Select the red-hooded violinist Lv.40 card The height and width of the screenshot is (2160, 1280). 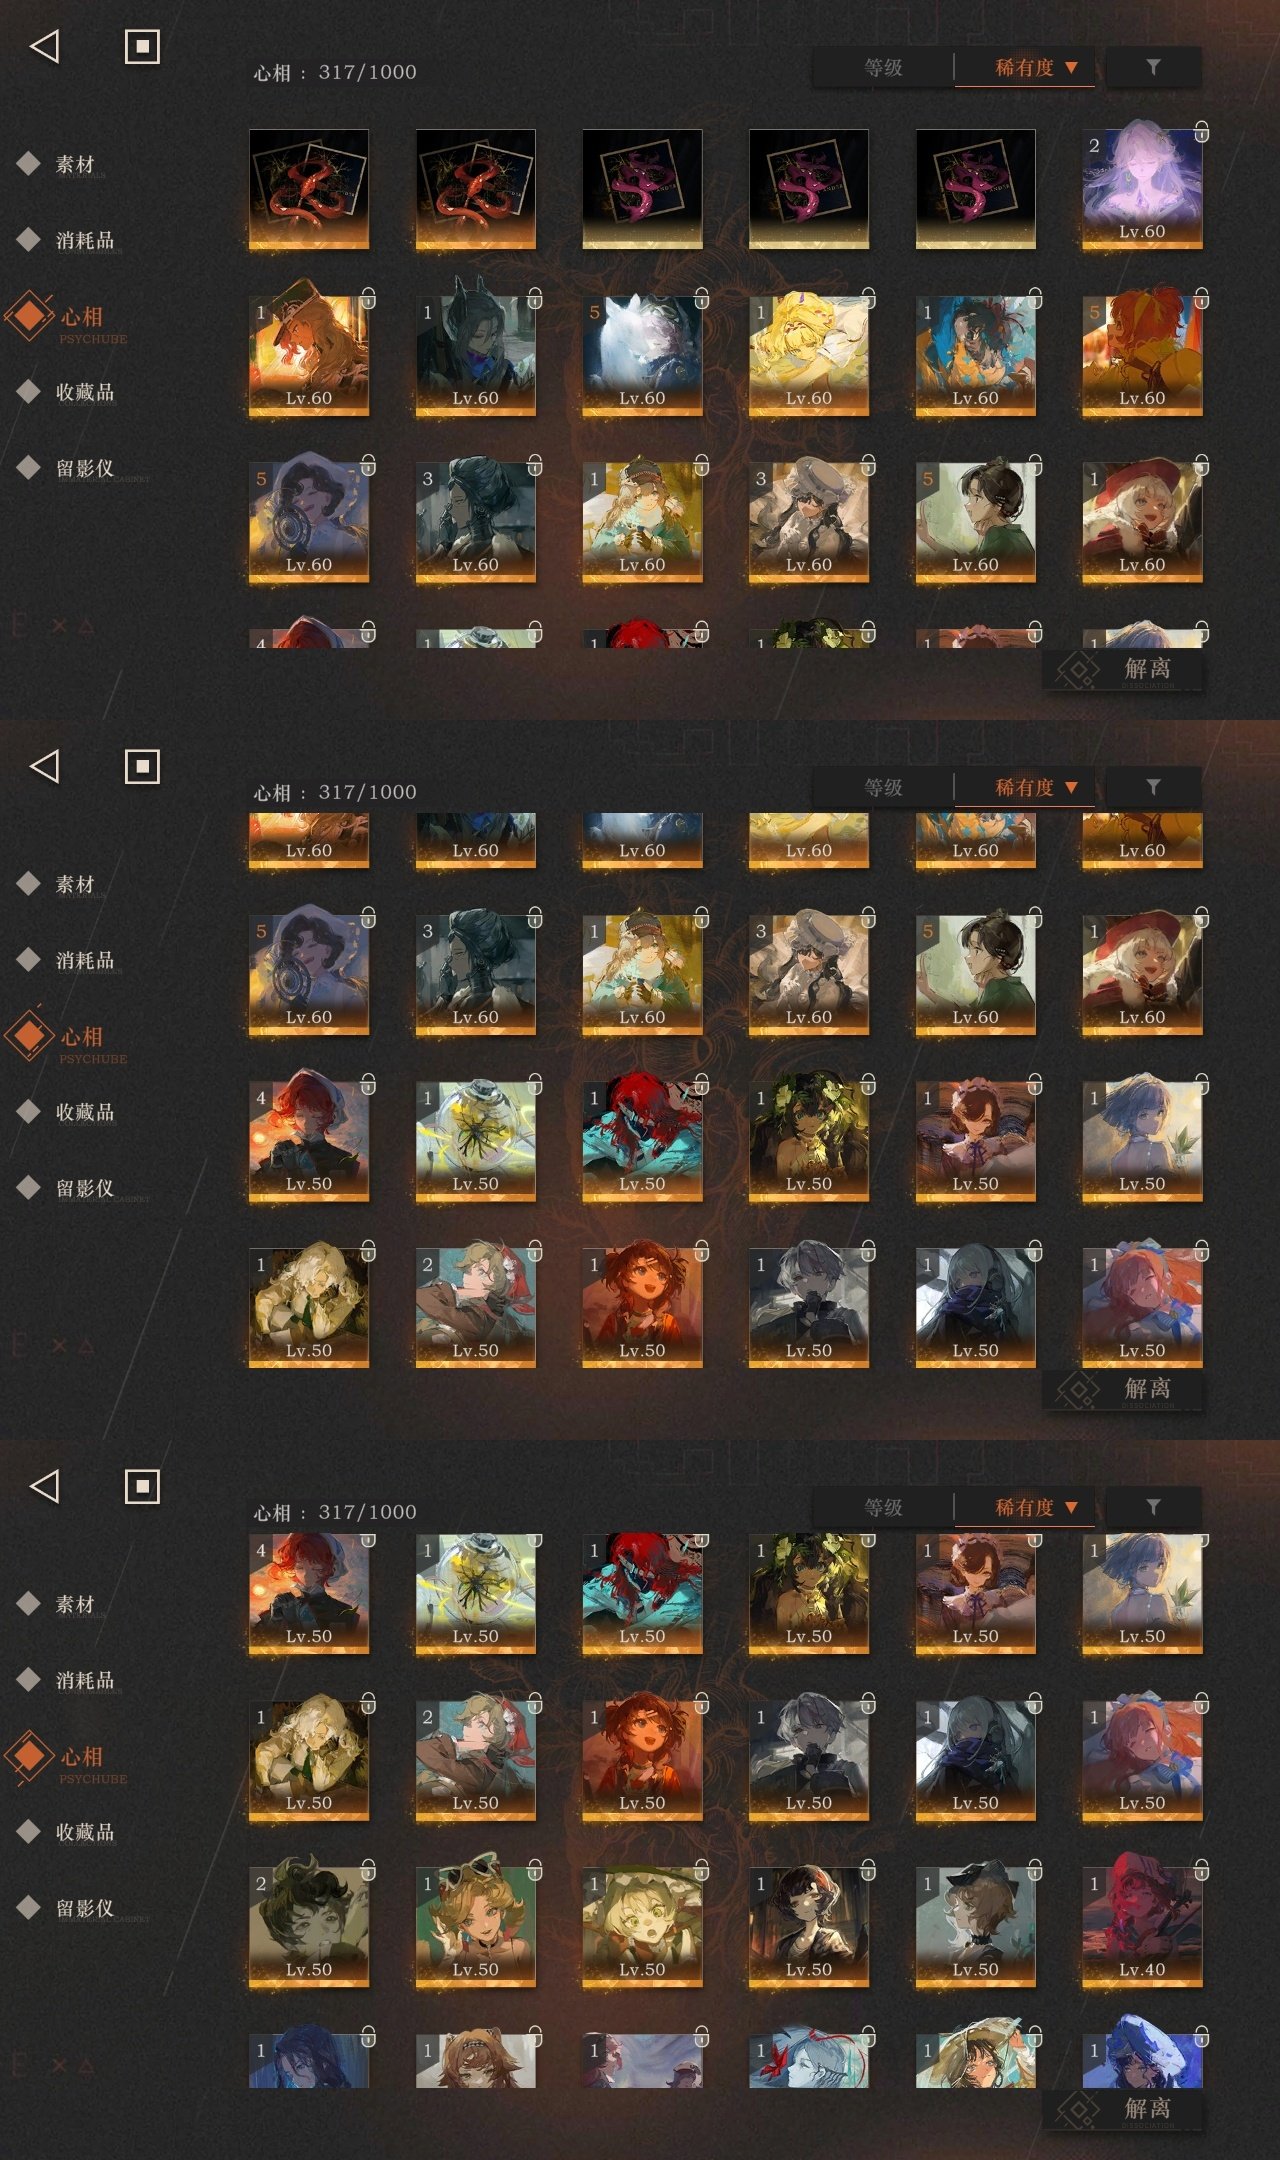(x=1142, y=1927)
